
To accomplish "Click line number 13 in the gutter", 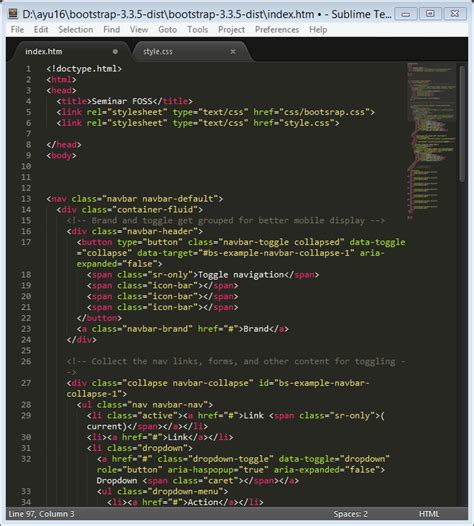I will (26, 199).
